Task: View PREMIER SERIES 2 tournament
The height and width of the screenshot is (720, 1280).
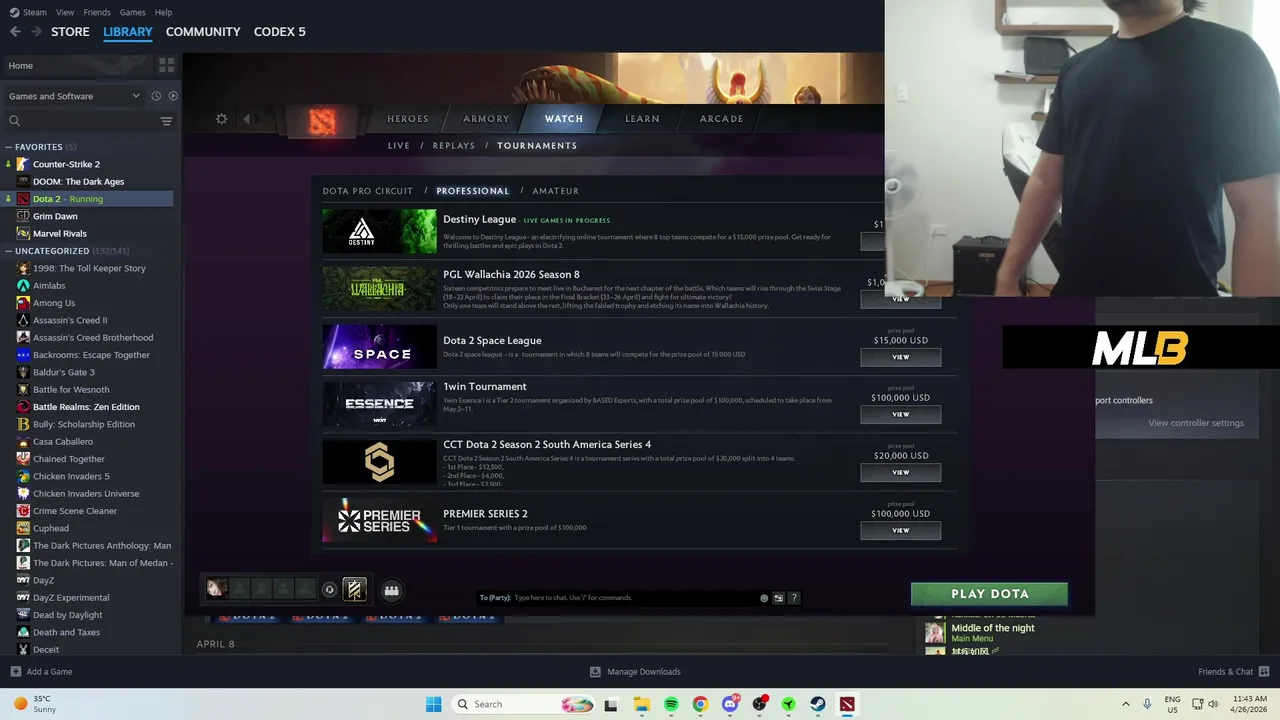Action: coord(901,530)
